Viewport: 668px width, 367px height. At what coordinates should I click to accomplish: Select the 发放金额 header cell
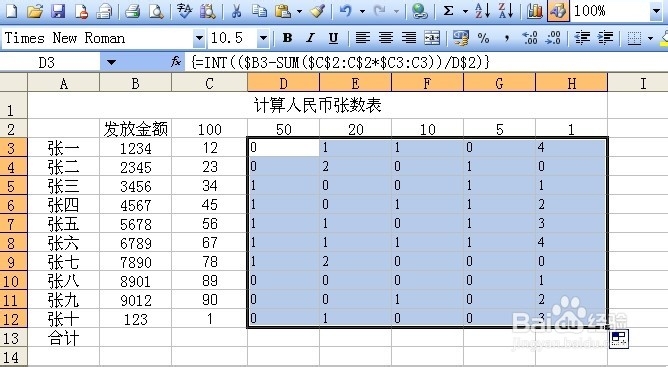tap(135, 129)
